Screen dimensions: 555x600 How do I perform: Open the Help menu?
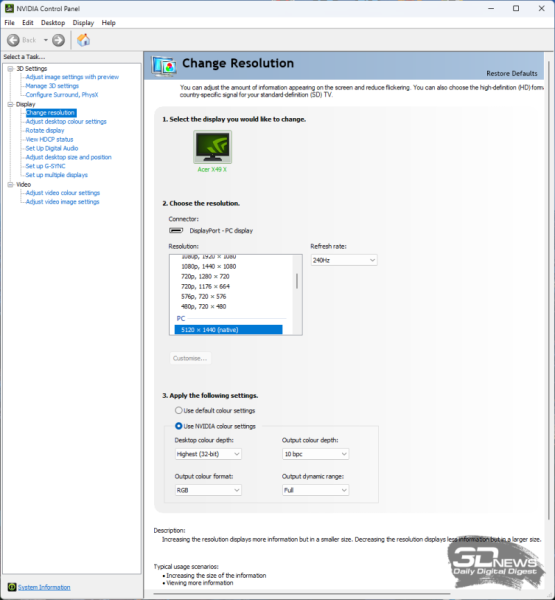108,23
